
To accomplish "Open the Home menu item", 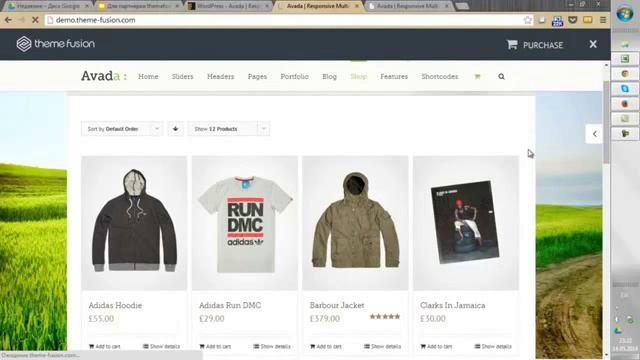I will [x=148, y=76].
